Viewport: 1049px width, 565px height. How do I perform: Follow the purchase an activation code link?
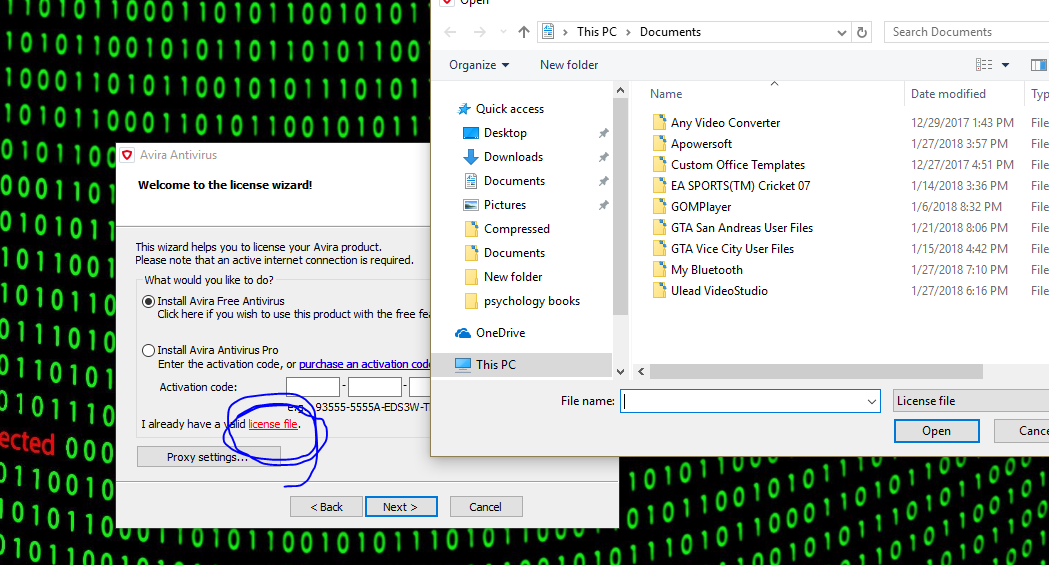[365, 364]
